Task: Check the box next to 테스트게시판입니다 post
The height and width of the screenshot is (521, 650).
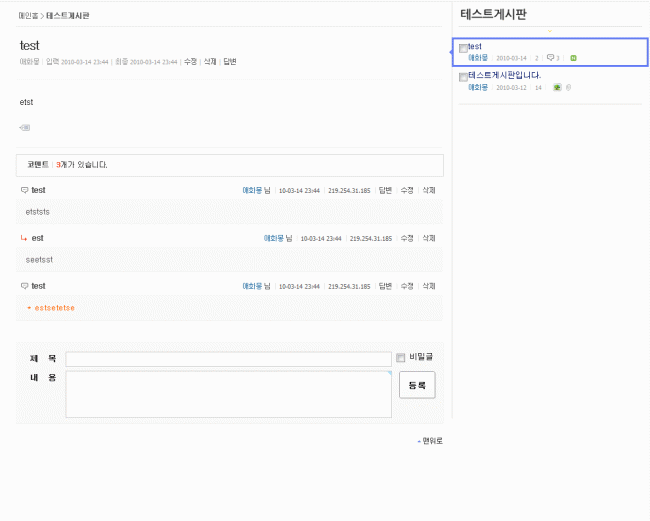Action: click(463, 77)
